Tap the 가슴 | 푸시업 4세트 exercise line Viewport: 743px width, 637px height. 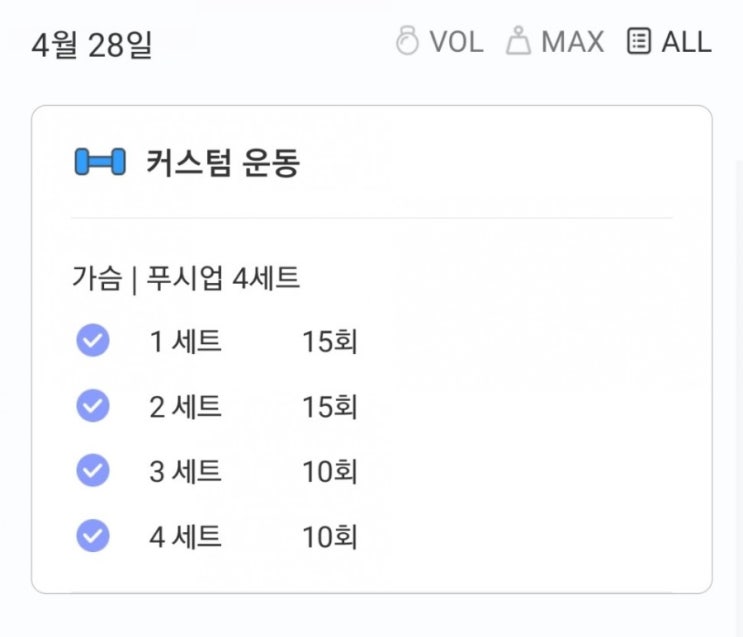click(186, 278)
